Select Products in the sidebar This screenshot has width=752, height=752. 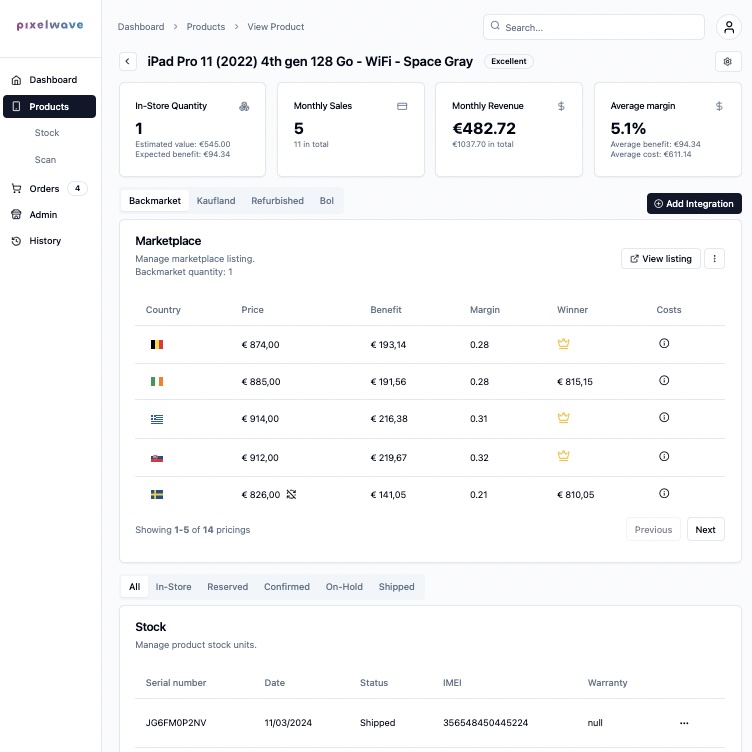(49, 106)
